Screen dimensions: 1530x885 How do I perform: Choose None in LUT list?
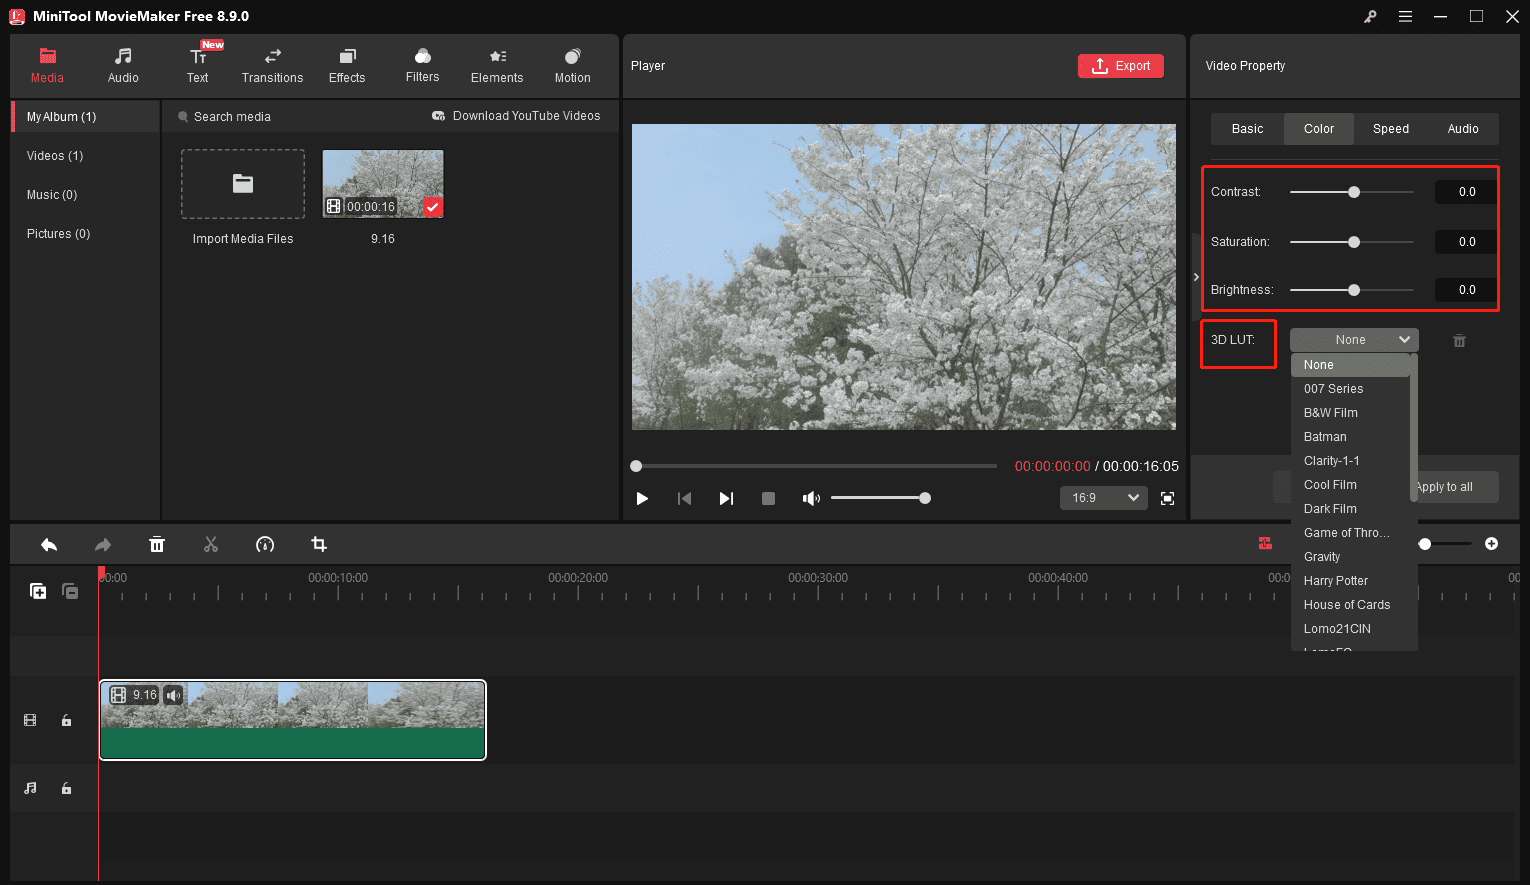1350,365
